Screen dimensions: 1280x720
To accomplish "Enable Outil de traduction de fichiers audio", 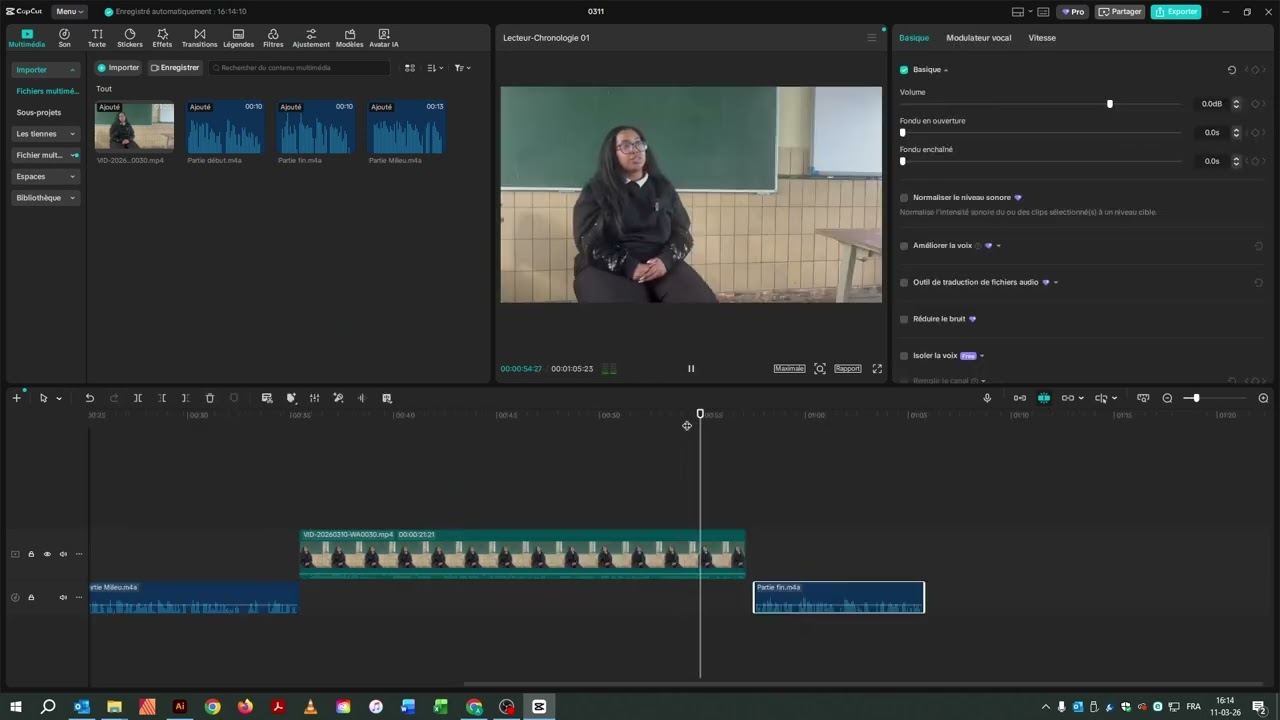I will pyautogui.click(x=904, y=283).
